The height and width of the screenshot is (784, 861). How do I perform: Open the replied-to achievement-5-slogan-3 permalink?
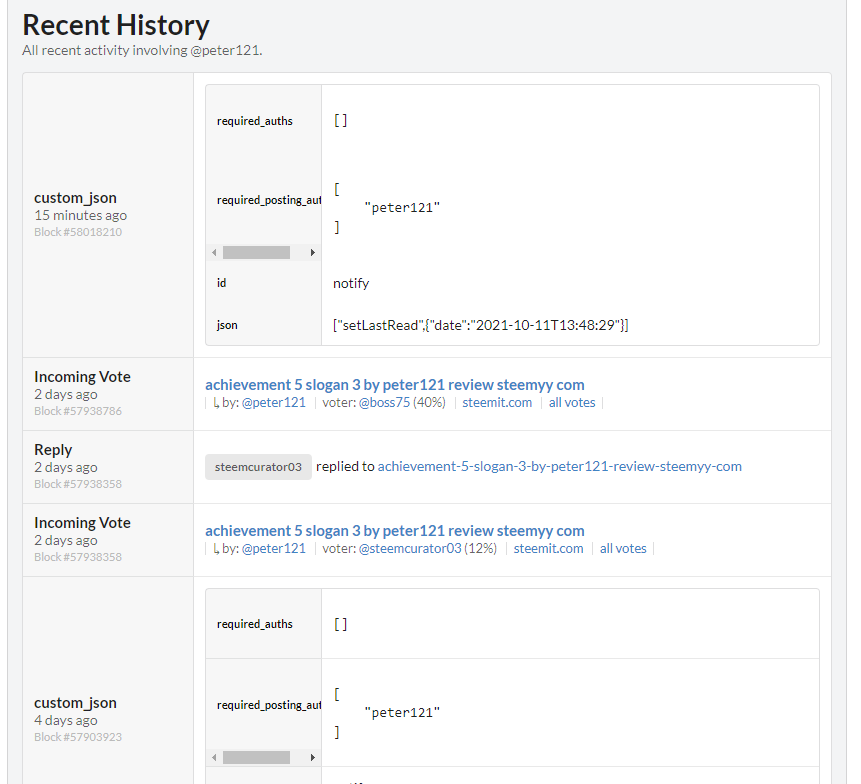pos(559,466)
